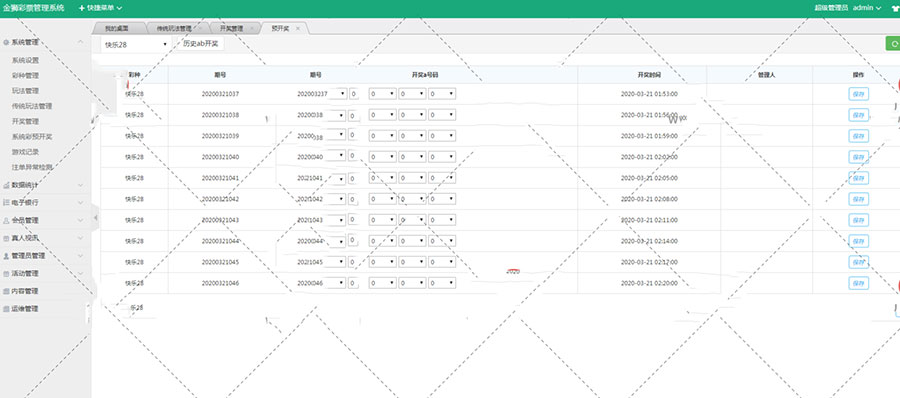Screen dimensions: 900x398
Task: Click the 历史ab开奖 button
Action: (200, 44)
